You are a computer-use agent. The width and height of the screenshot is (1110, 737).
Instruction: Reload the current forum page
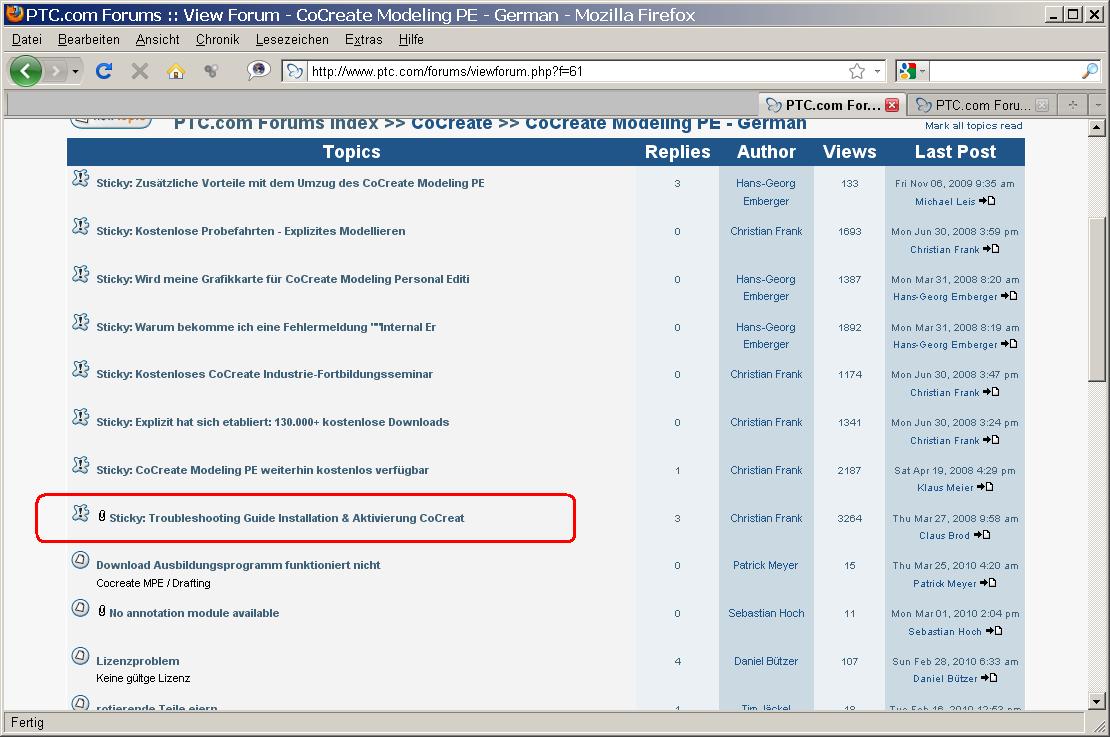point(104,71)
